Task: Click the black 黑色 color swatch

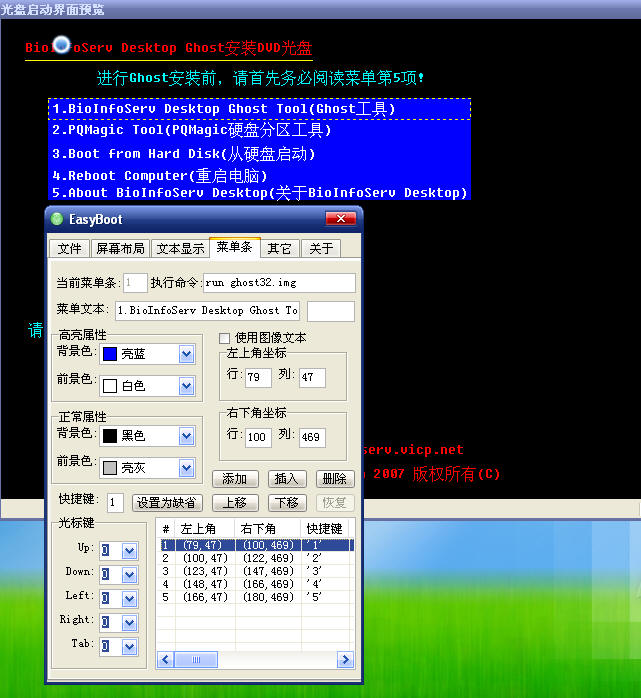Action: pos(110,436)
